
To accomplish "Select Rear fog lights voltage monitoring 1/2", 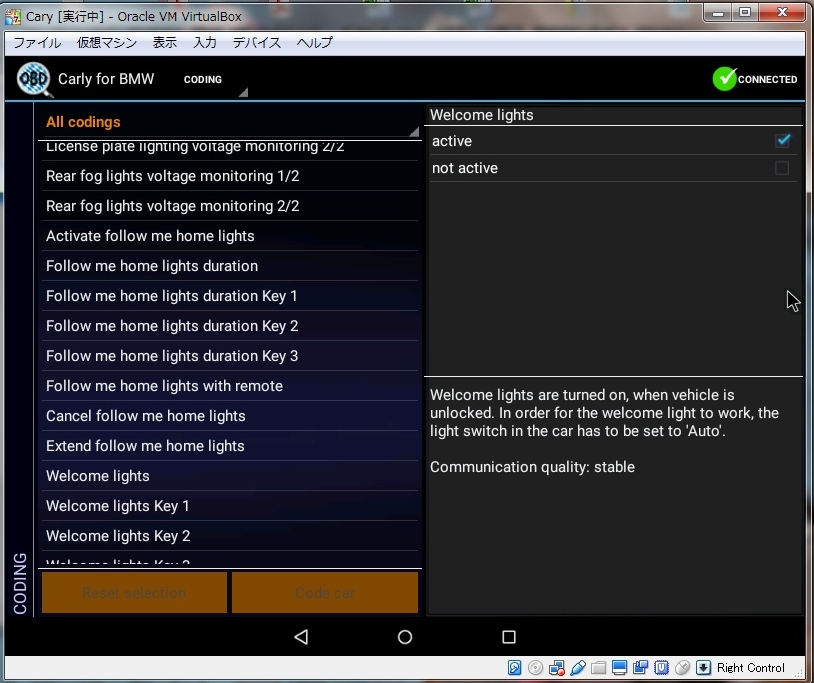I will pyautogui.click(x=229, y=176).
